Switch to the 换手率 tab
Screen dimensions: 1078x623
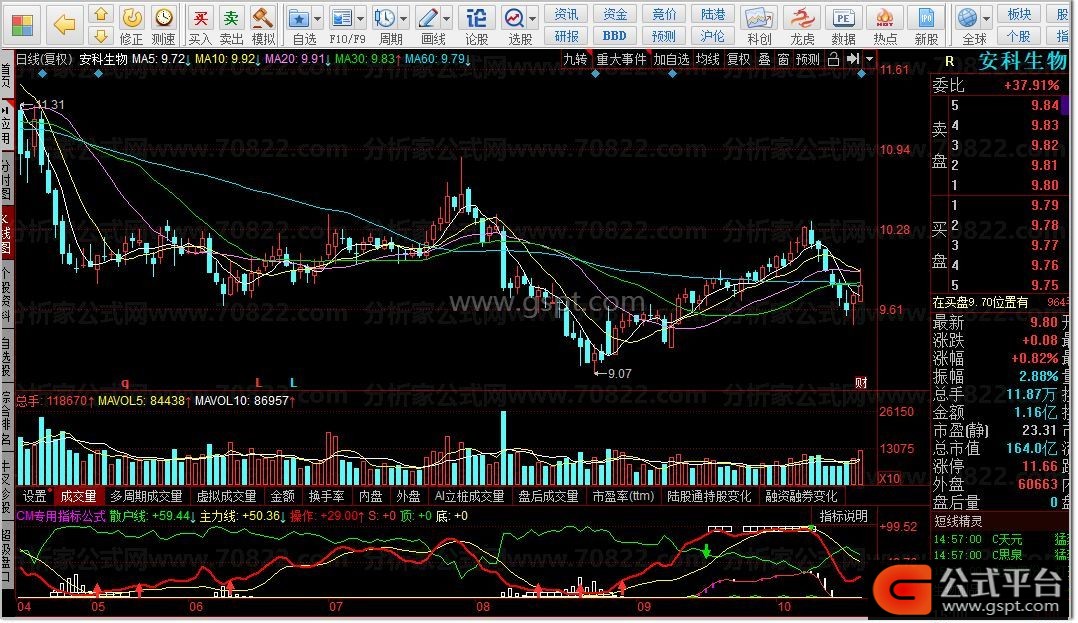point(327,496)
